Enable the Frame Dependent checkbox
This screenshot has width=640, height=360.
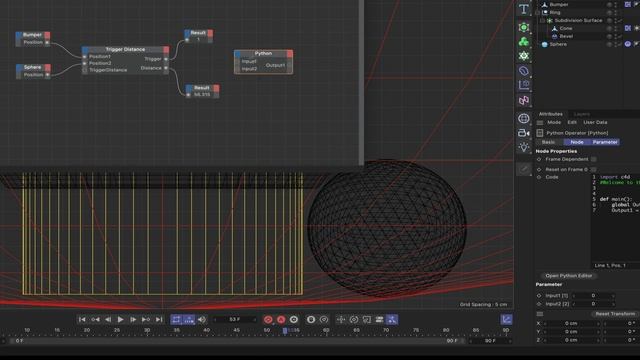593,159
